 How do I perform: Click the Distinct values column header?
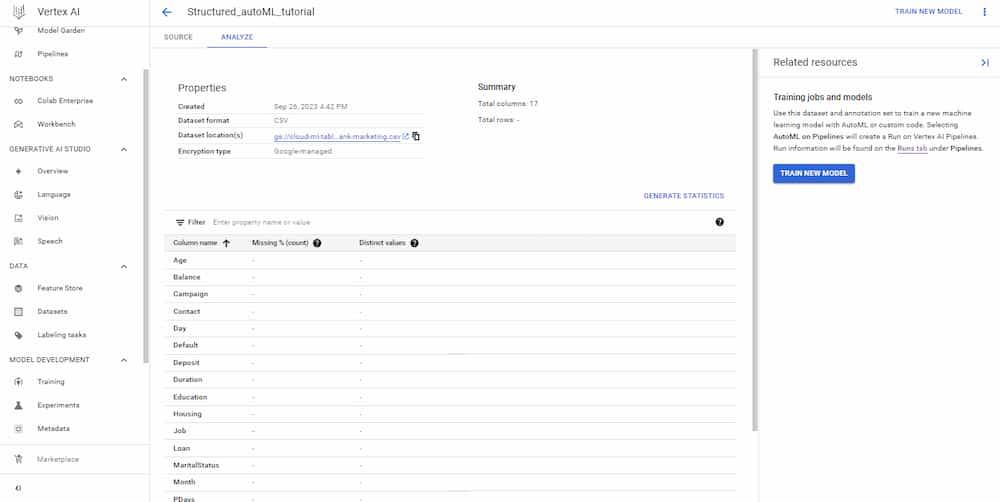(382, 243)
